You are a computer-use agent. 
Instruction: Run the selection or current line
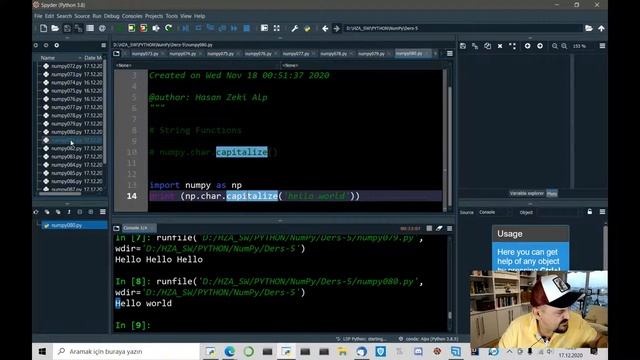coord(156,28)
